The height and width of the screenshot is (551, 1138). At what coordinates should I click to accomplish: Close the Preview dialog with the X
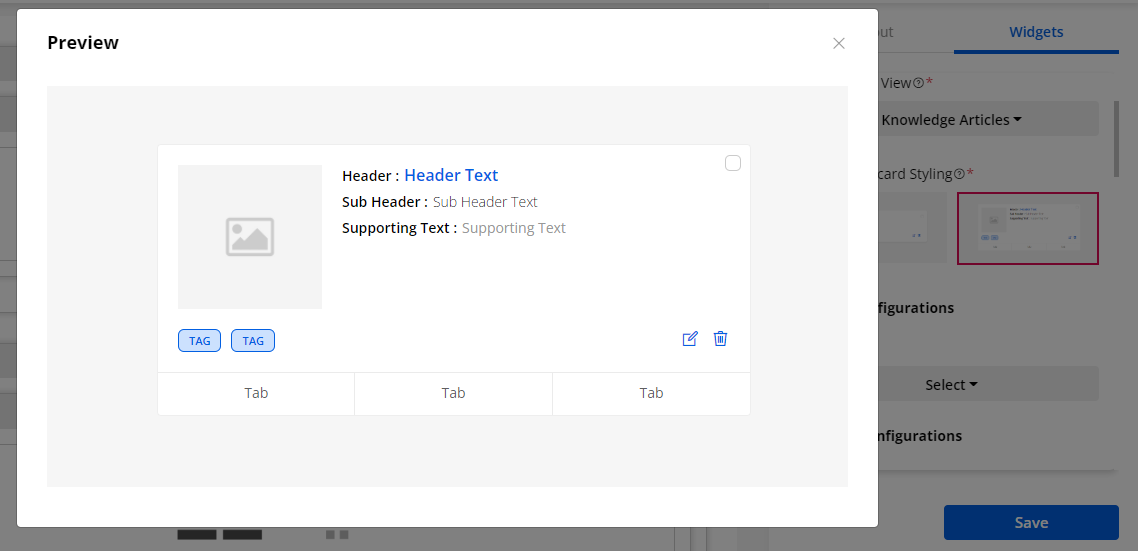tap(839, 43)
